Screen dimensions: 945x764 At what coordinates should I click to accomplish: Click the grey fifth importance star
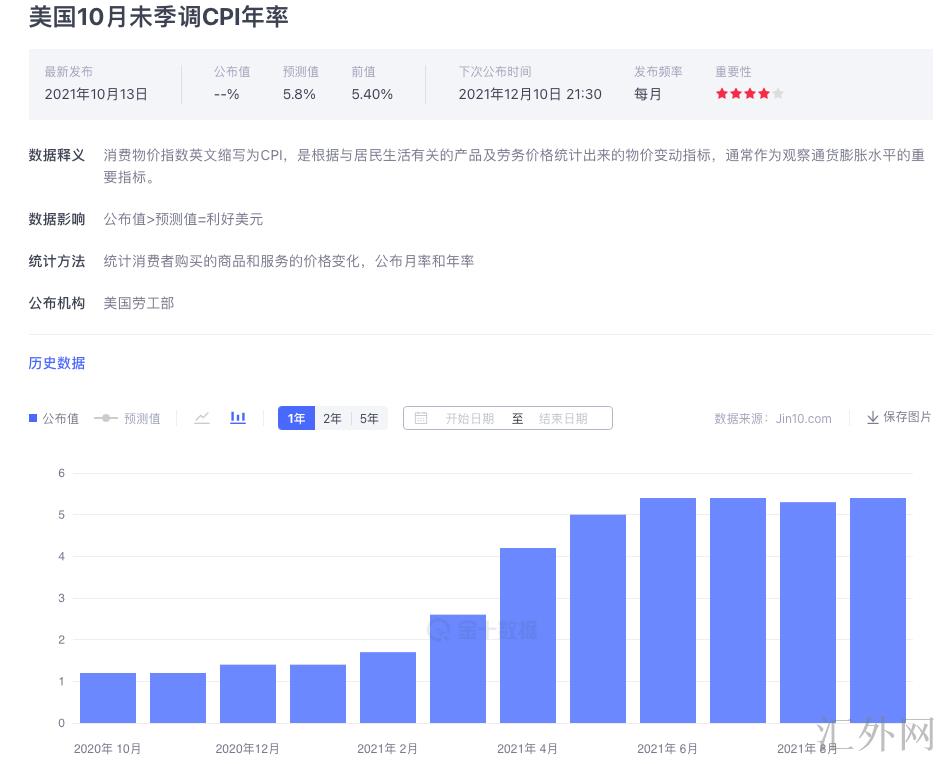click(778, 94)
